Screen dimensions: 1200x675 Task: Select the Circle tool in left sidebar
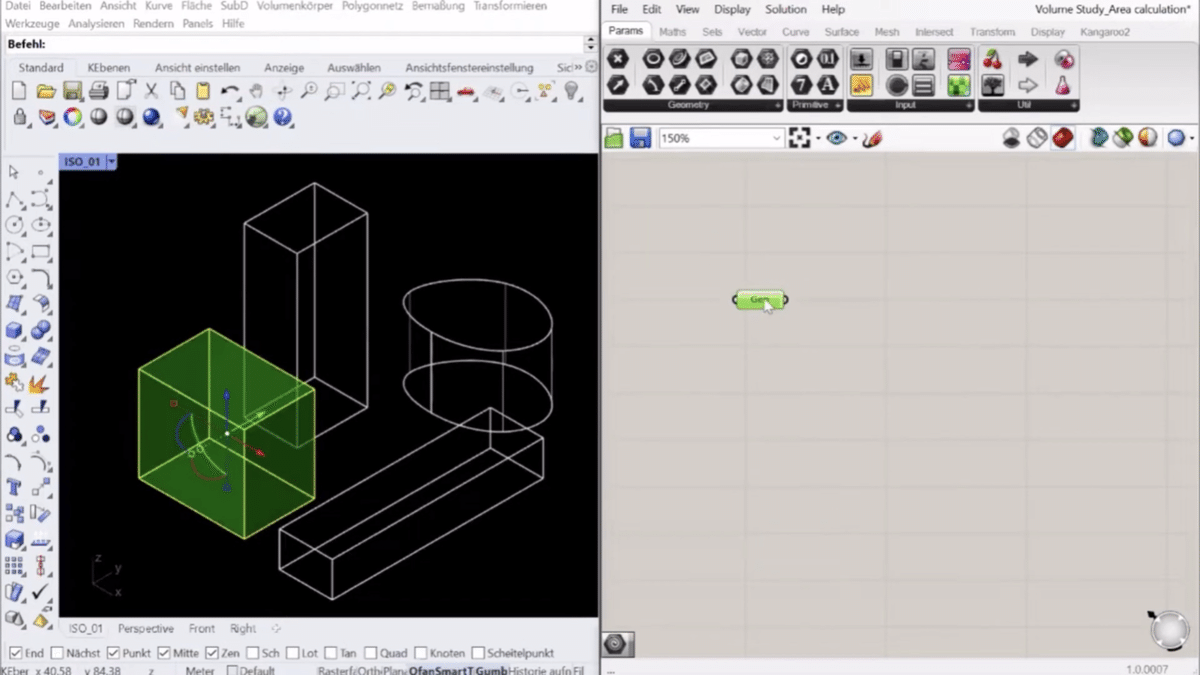[x=15, y=225]
